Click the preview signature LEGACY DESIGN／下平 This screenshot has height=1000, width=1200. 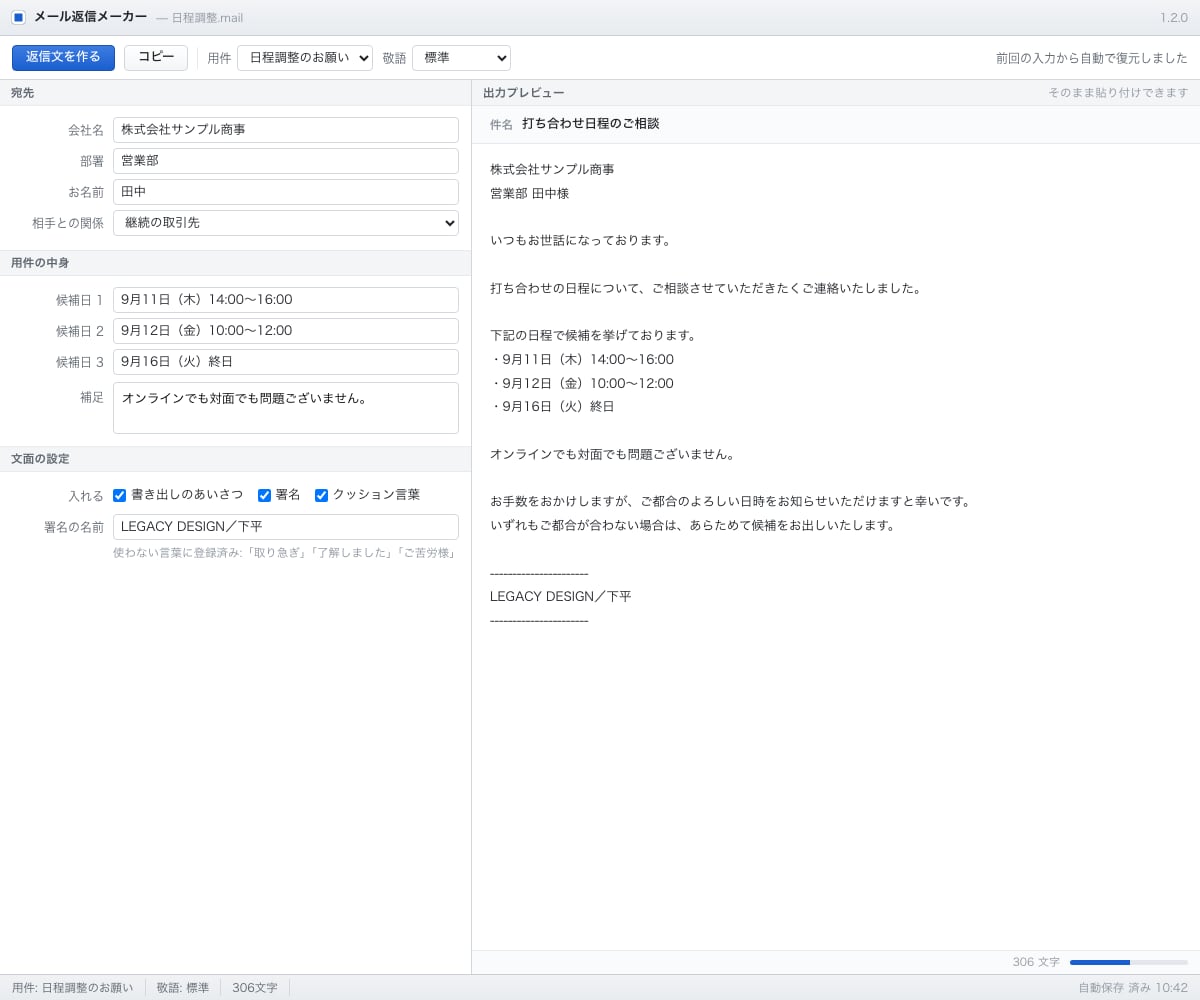click(x=561, y=597)
